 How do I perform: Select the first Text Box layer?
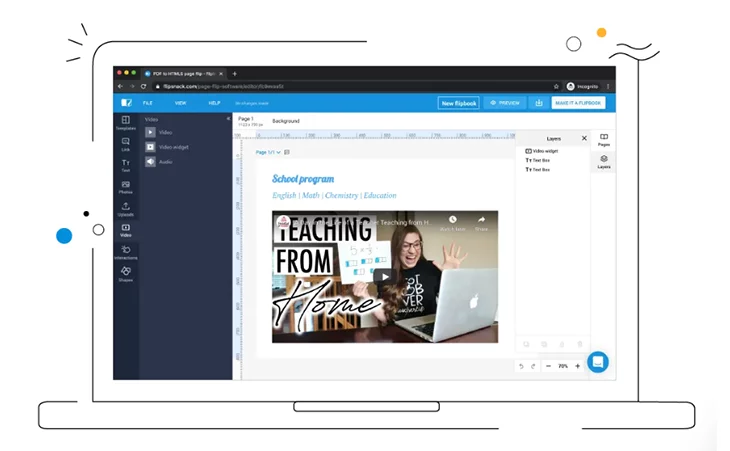538,160
